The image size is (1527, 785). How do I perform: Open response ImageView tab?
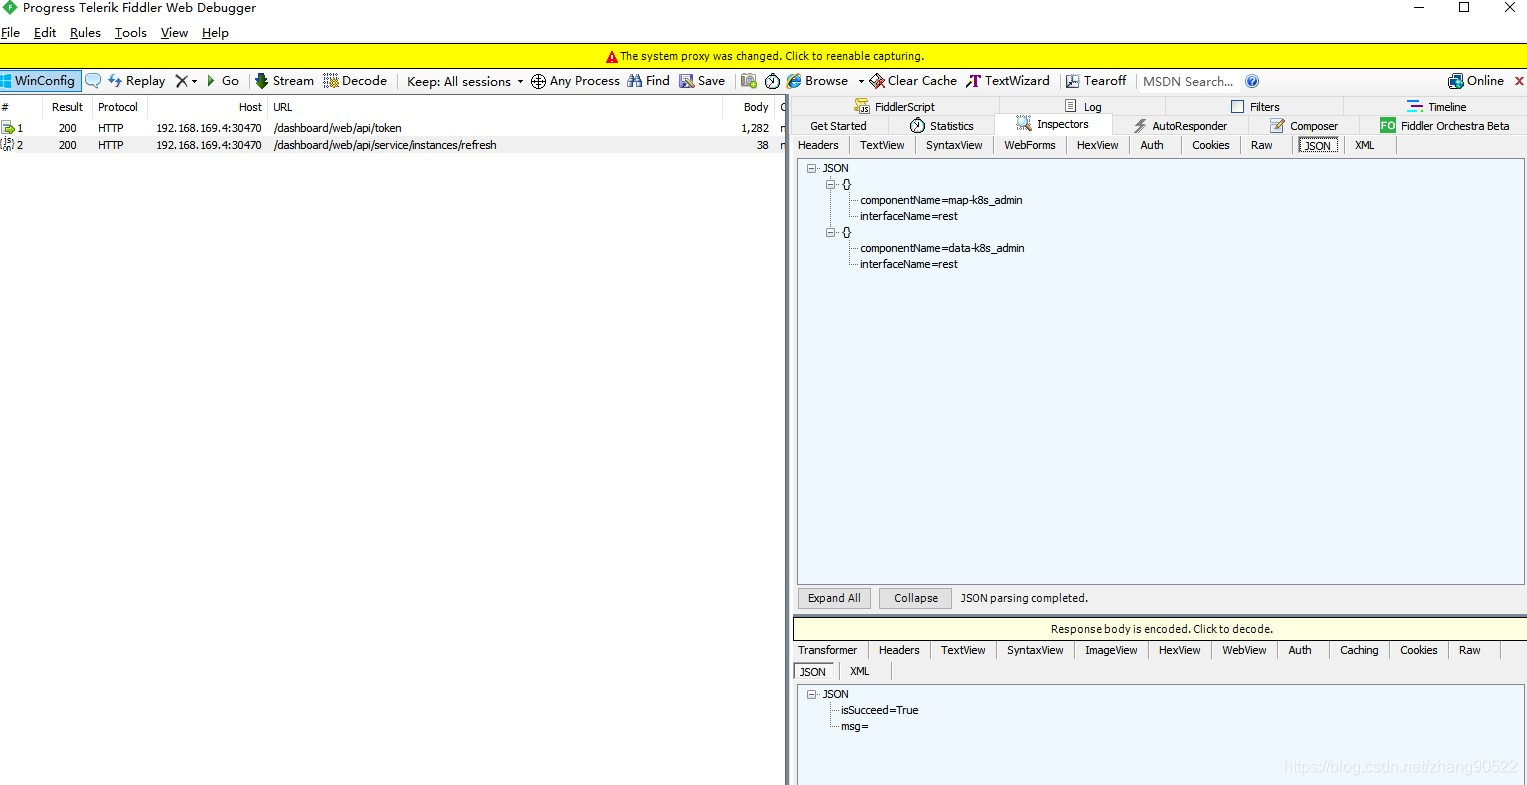coord(1111,650)
